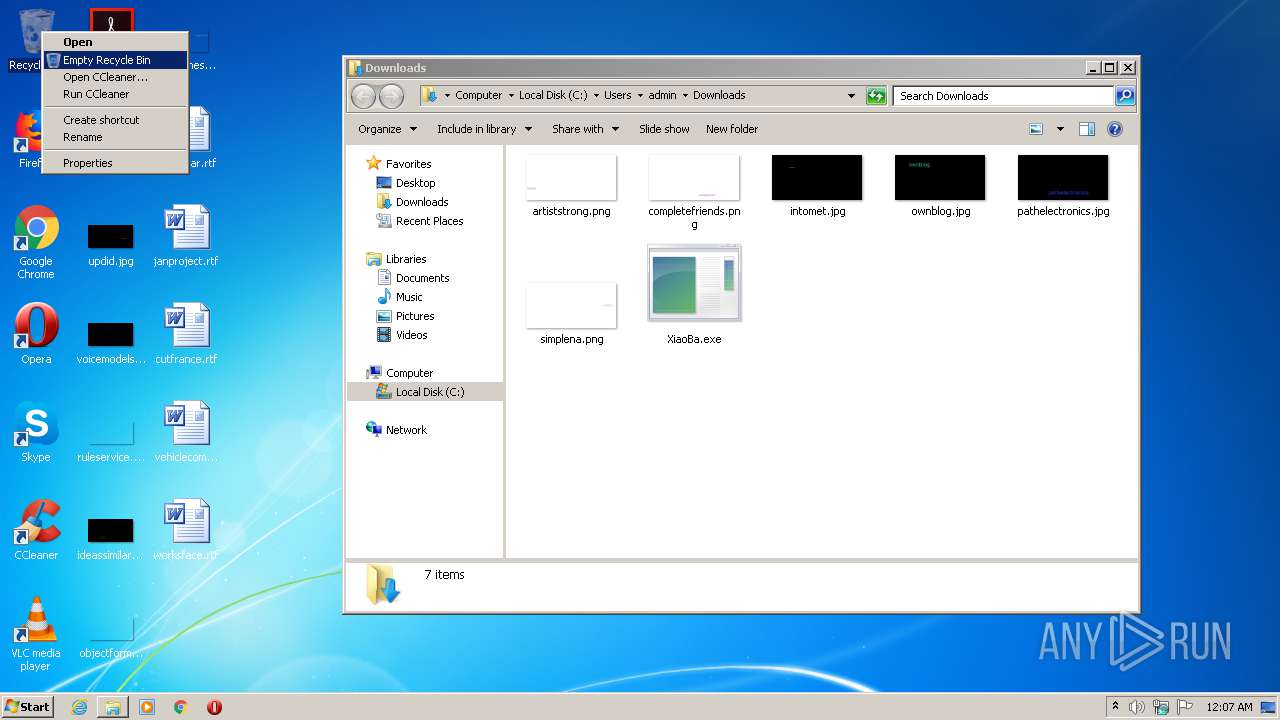
Task: Select Music library
Action: tap(409, 297)
